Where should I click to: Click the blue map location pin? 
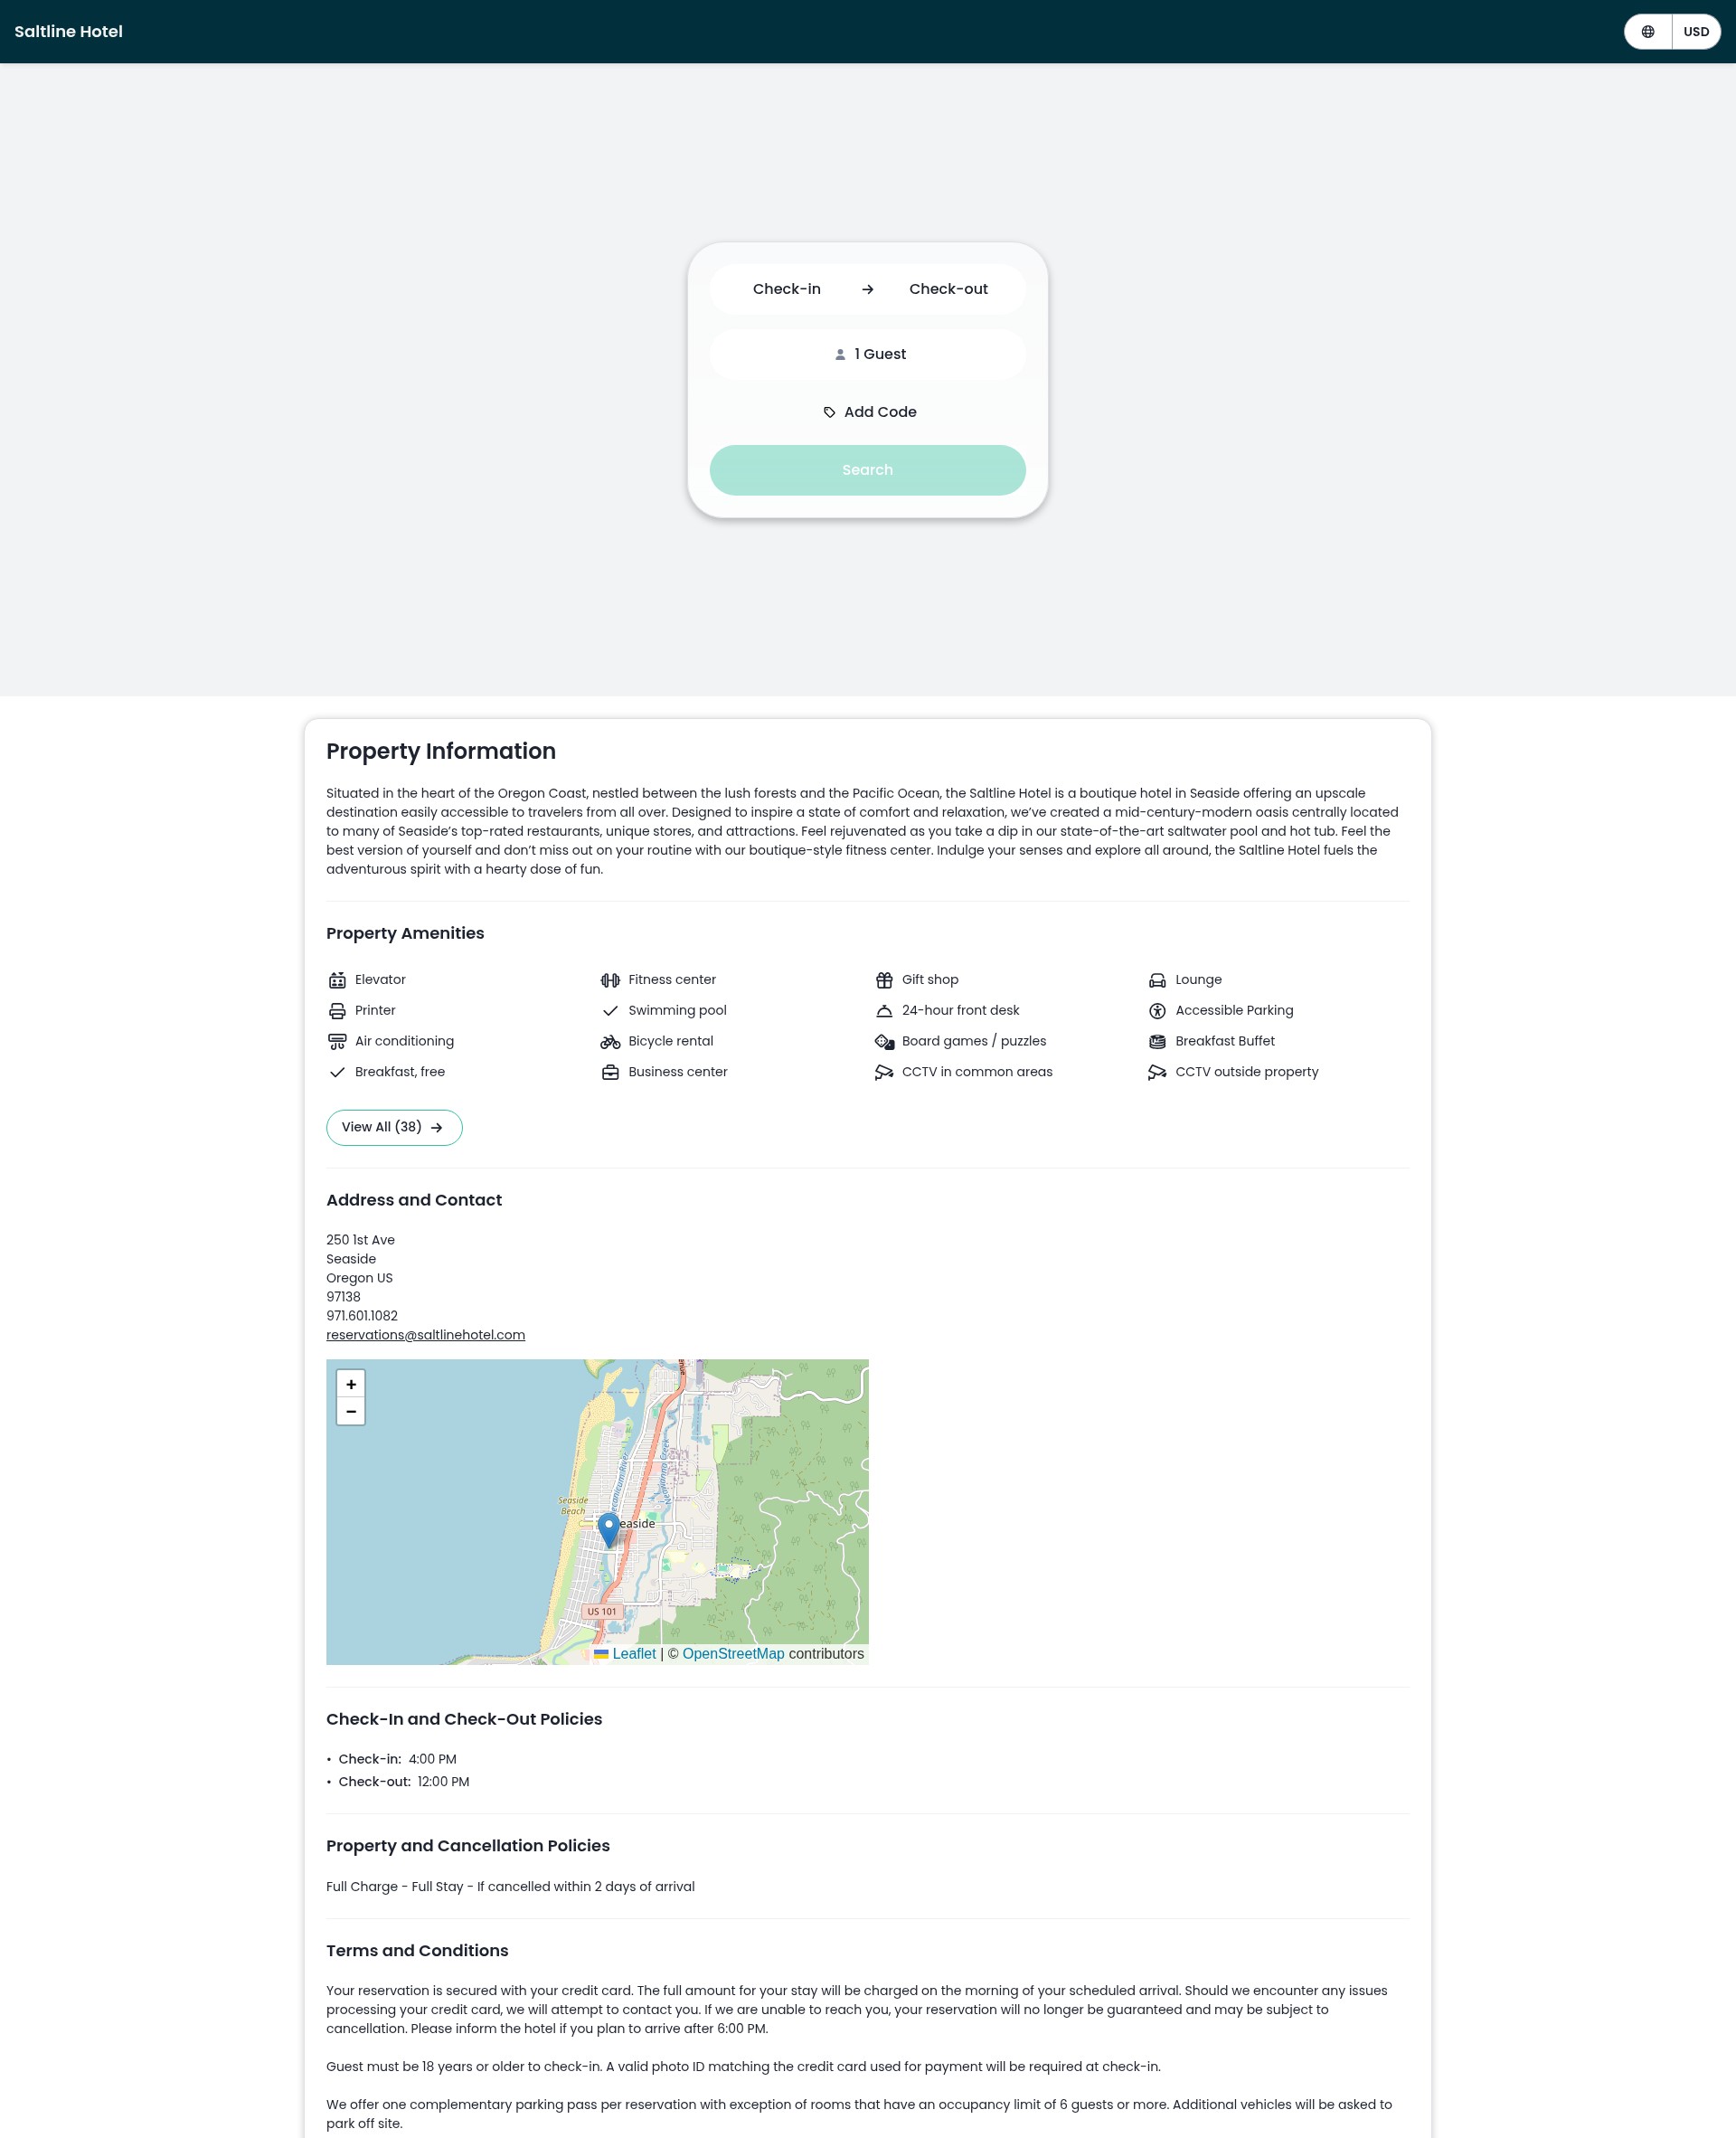pyautogui.click(x=608, y=1530)
